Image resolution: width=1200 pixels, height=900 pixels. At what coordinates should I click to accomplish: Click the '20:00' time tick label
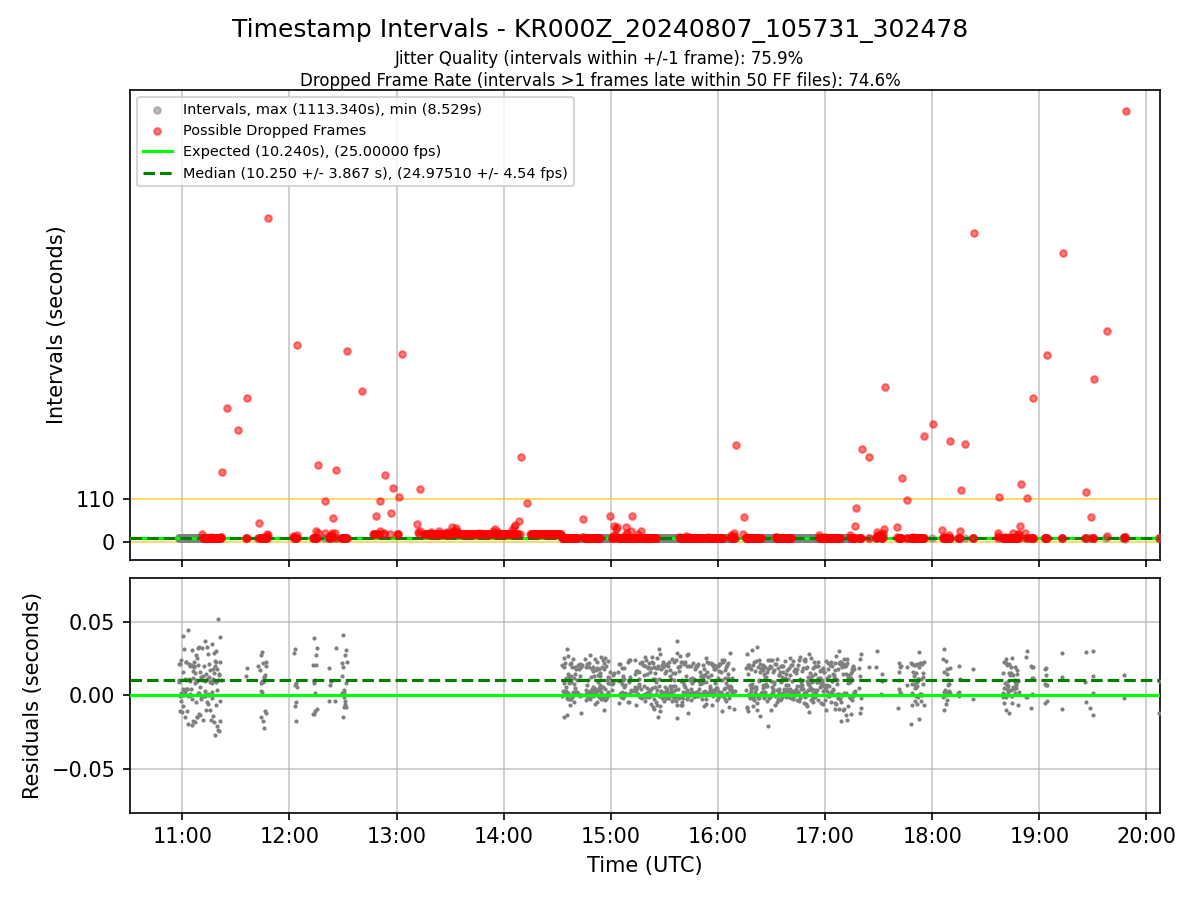click(x=1145, y=834)
